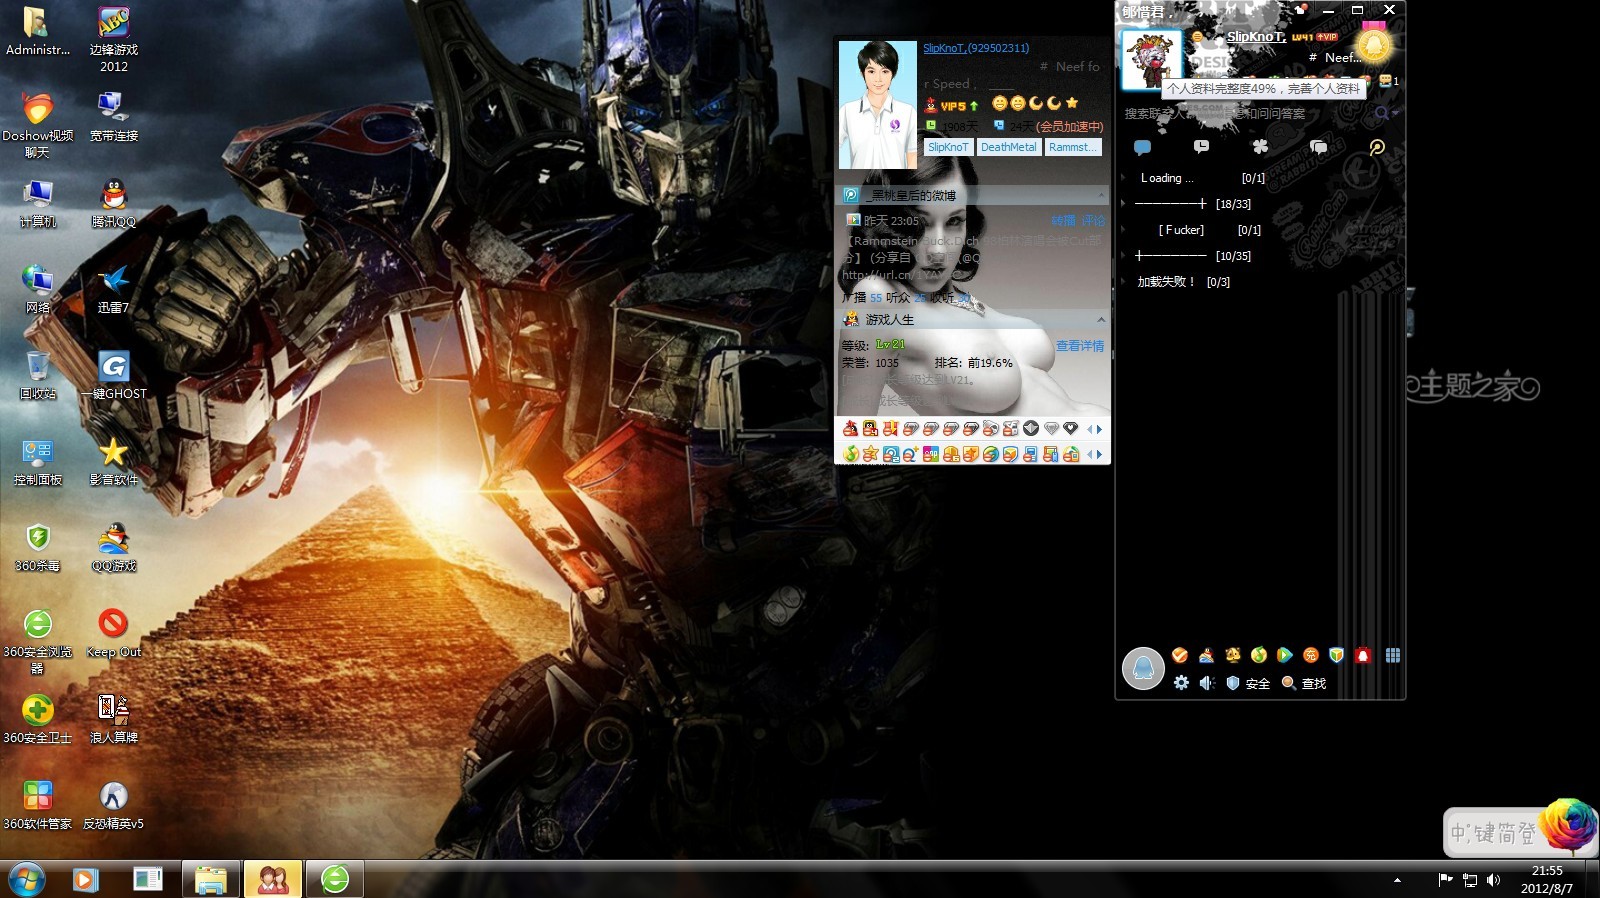This screenshot has width=1600, height=898.
Task: Switch to recent conversations tab in QQ
Action: pos(1201,147)
